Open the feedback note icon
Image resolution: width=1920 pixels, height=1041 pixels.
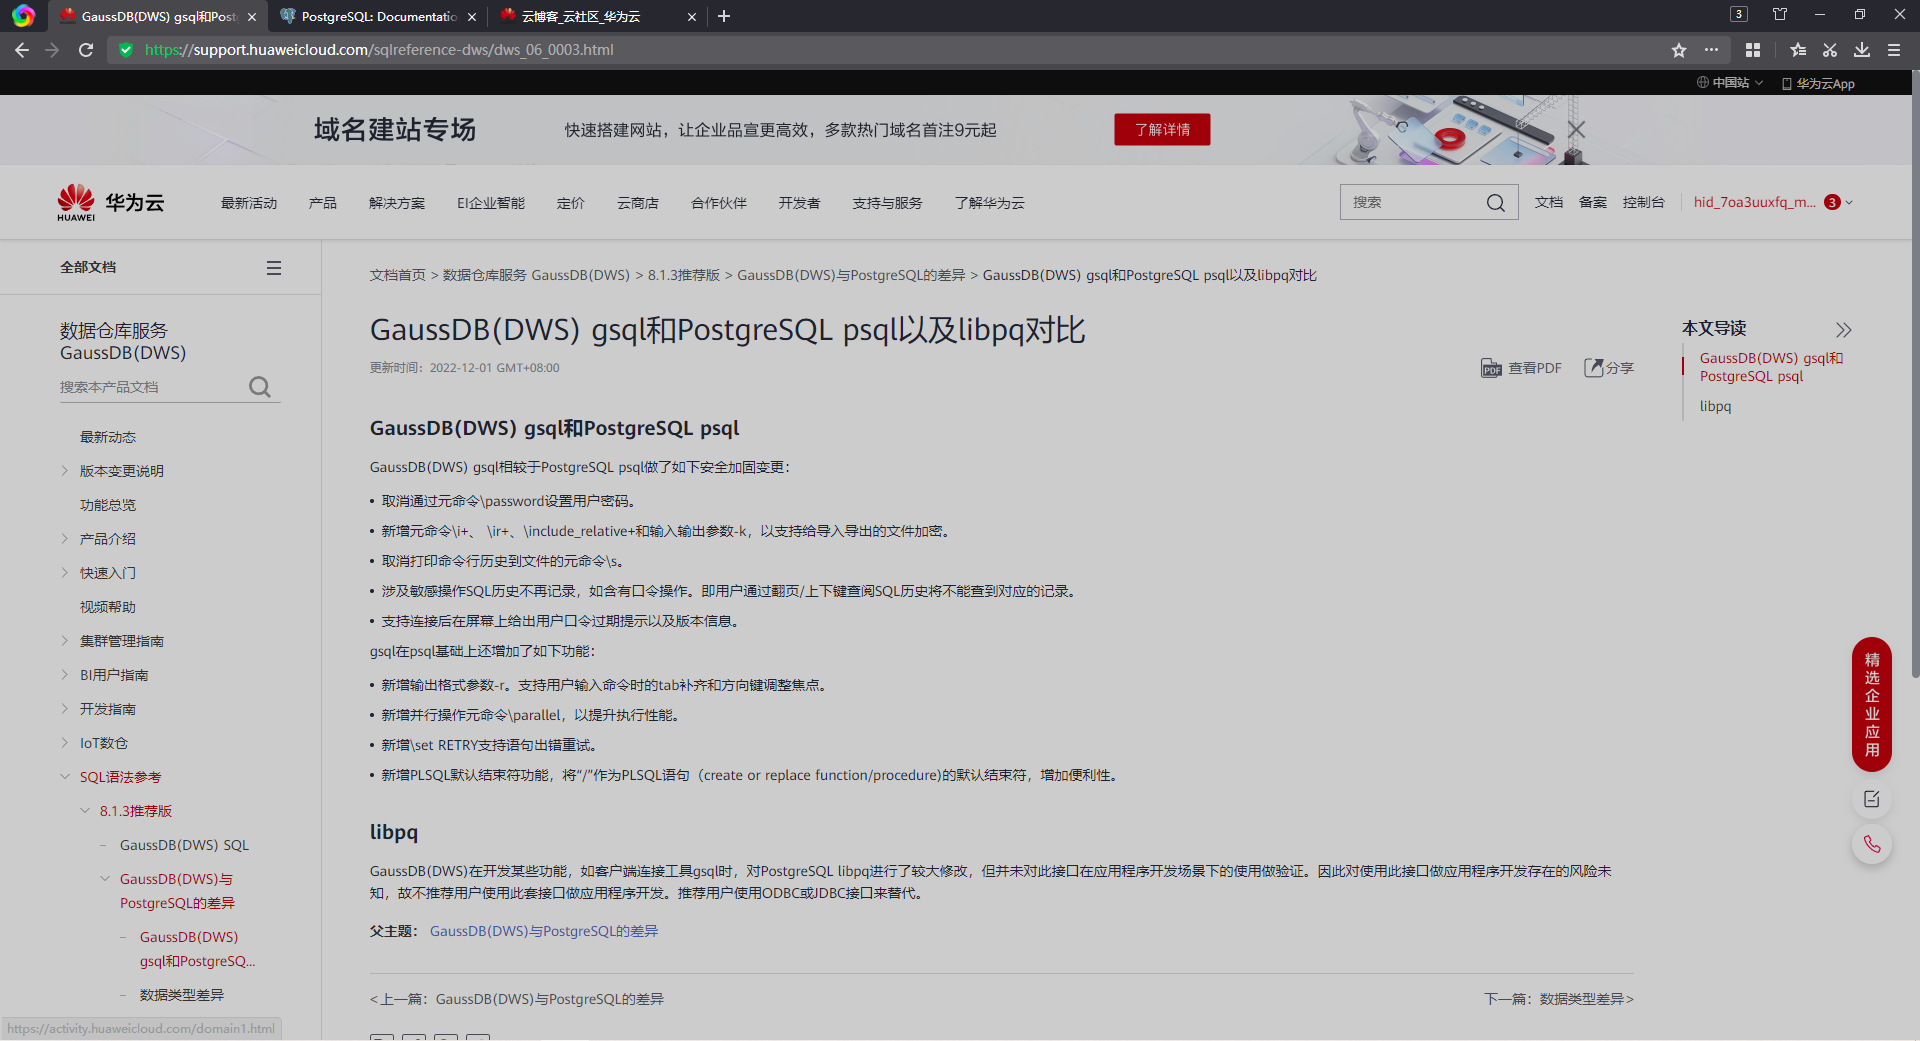coord(1872,799)
